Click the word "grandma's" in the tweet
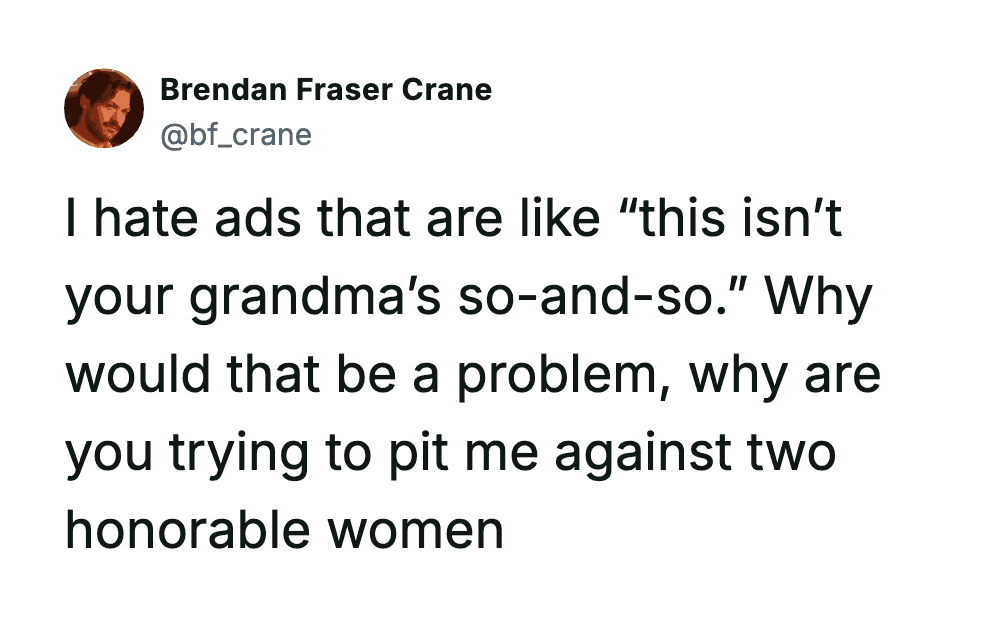 (309, 299)
